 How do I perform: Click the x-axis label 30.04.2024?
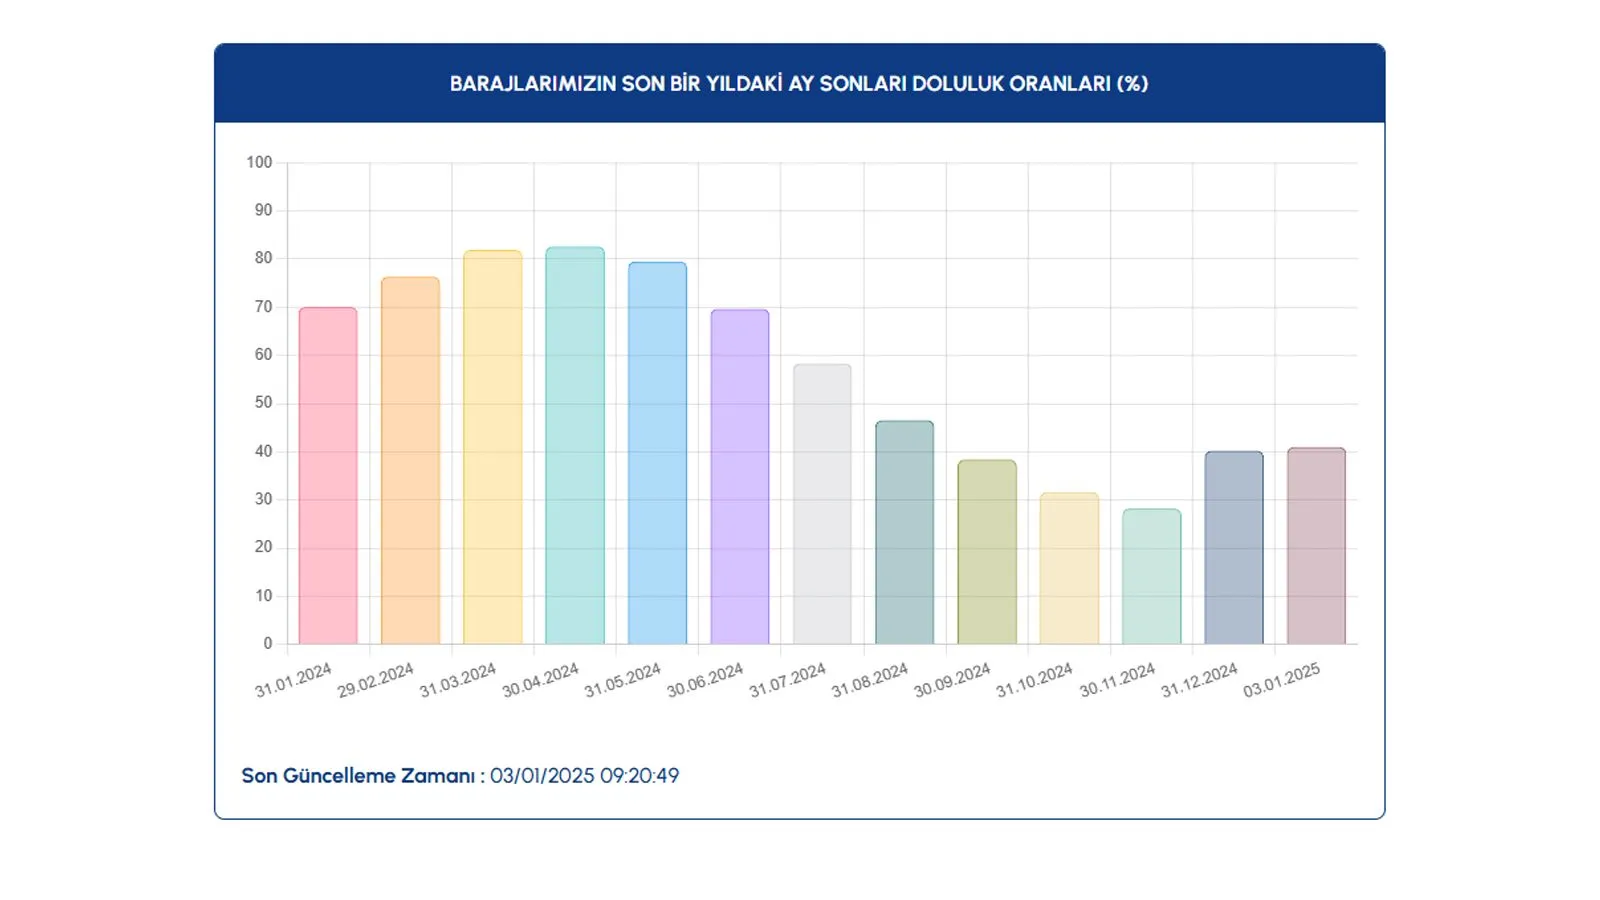coord(540,680)
